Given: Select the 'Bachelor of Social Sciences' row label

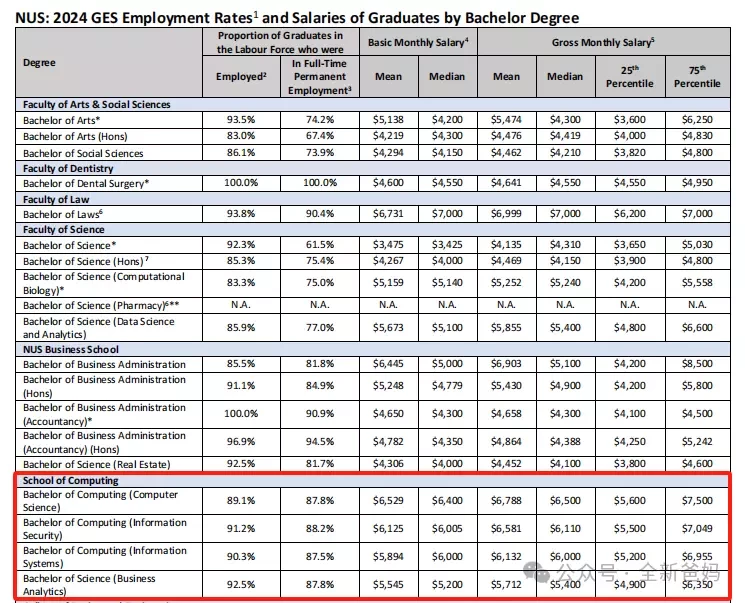Looking at the screenshot, I should (83, 153).
